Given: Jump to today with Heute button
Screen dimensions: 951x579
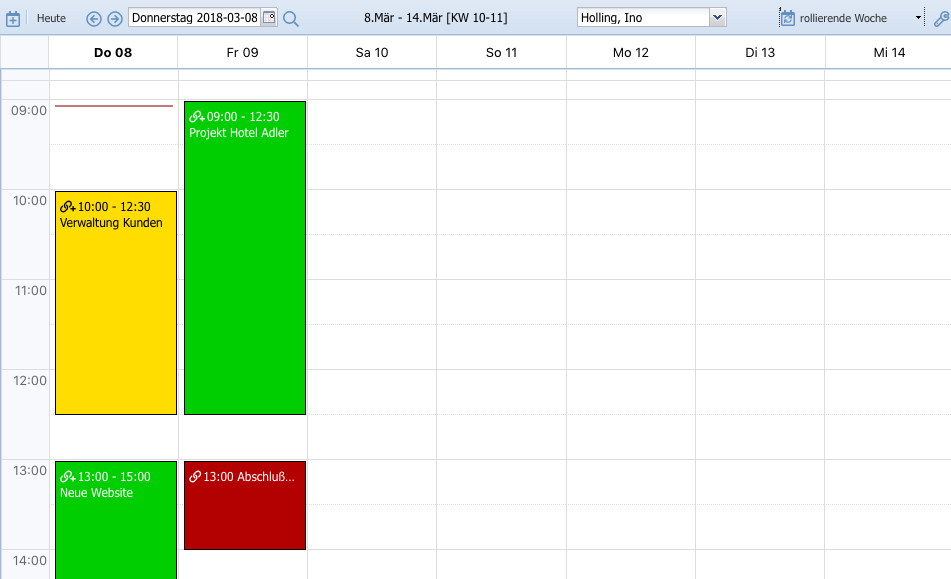Looking at the screenshot, I should click(51, 18).
